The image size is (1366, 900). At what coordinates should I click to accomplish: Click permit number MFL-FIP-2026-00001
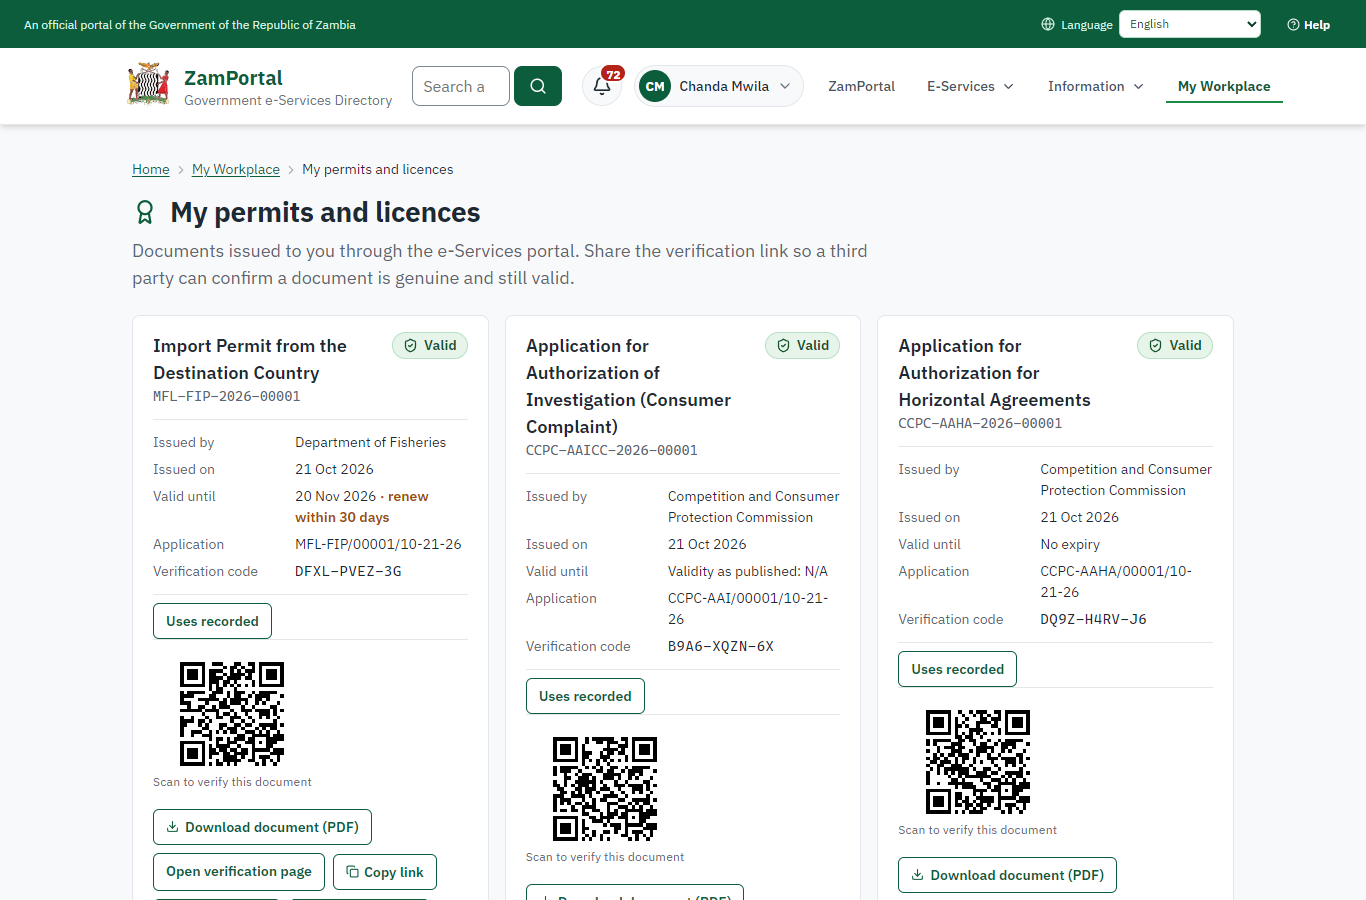[x=227, y=396]
